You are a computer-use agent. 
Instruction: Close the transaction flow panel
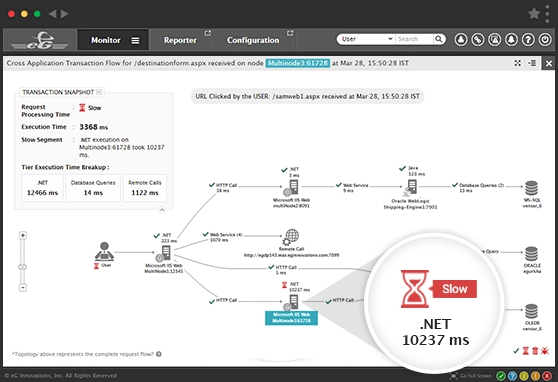(549, 63)
